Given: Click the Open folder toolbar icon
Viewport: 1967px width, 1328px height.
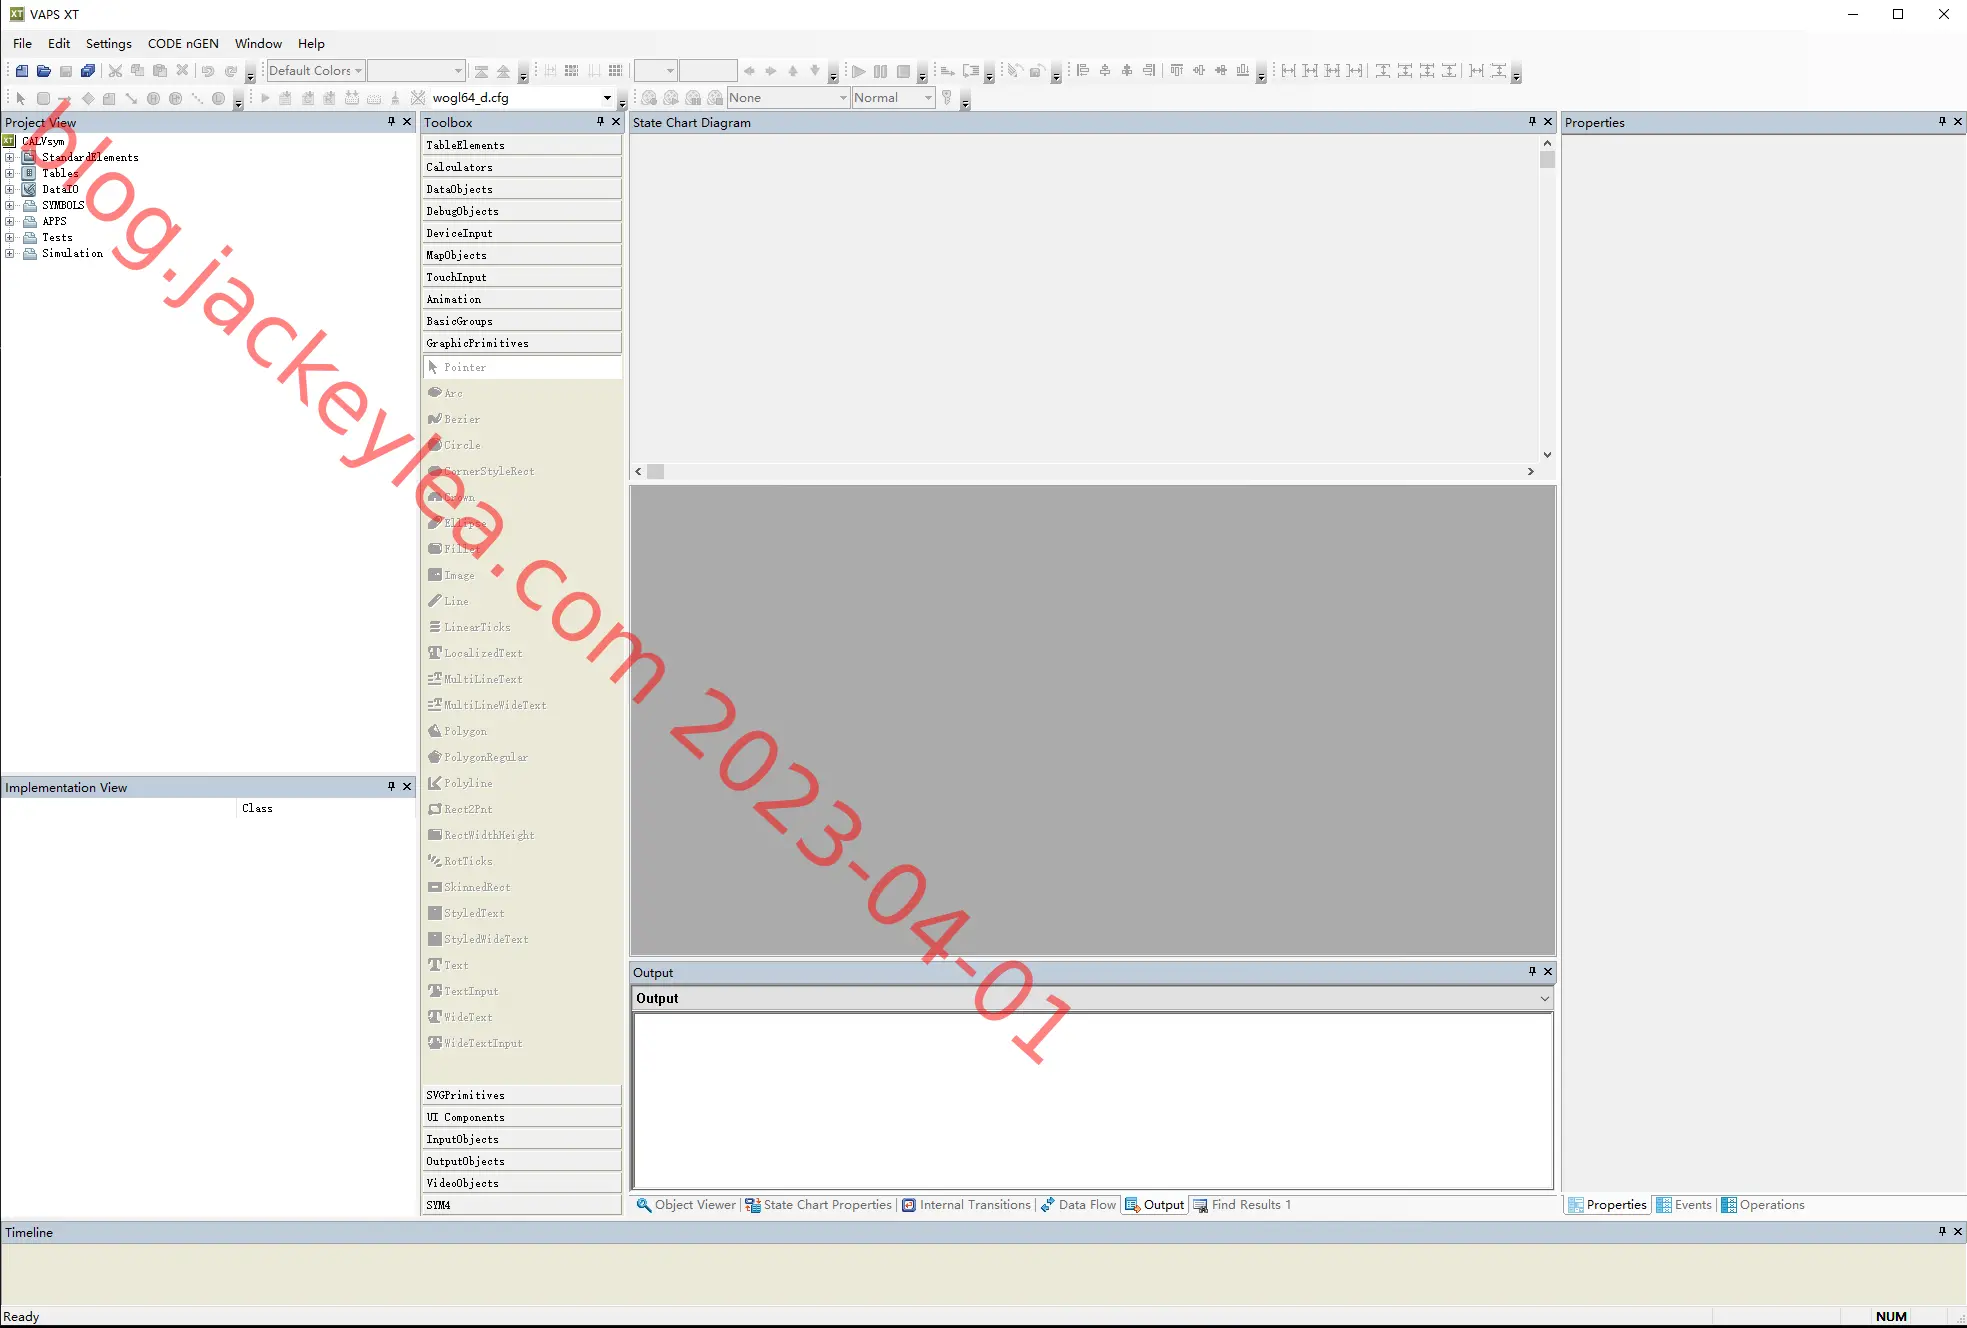Looking at the screenshot, I should 43,71.
